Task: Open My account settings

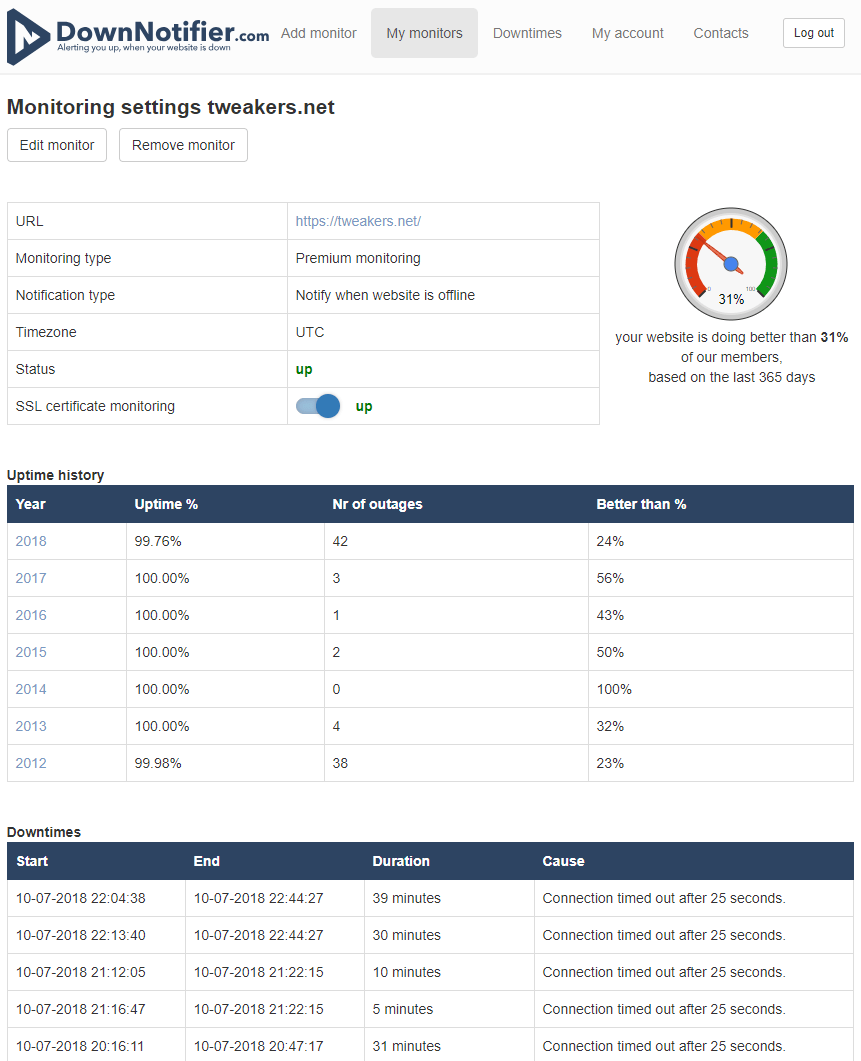Action: tap(627, 33)
